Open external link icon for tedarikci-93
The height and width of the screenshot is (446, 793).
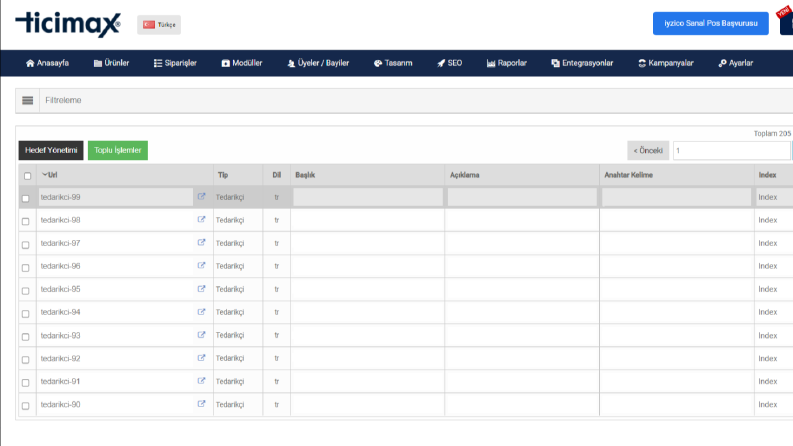201,335
